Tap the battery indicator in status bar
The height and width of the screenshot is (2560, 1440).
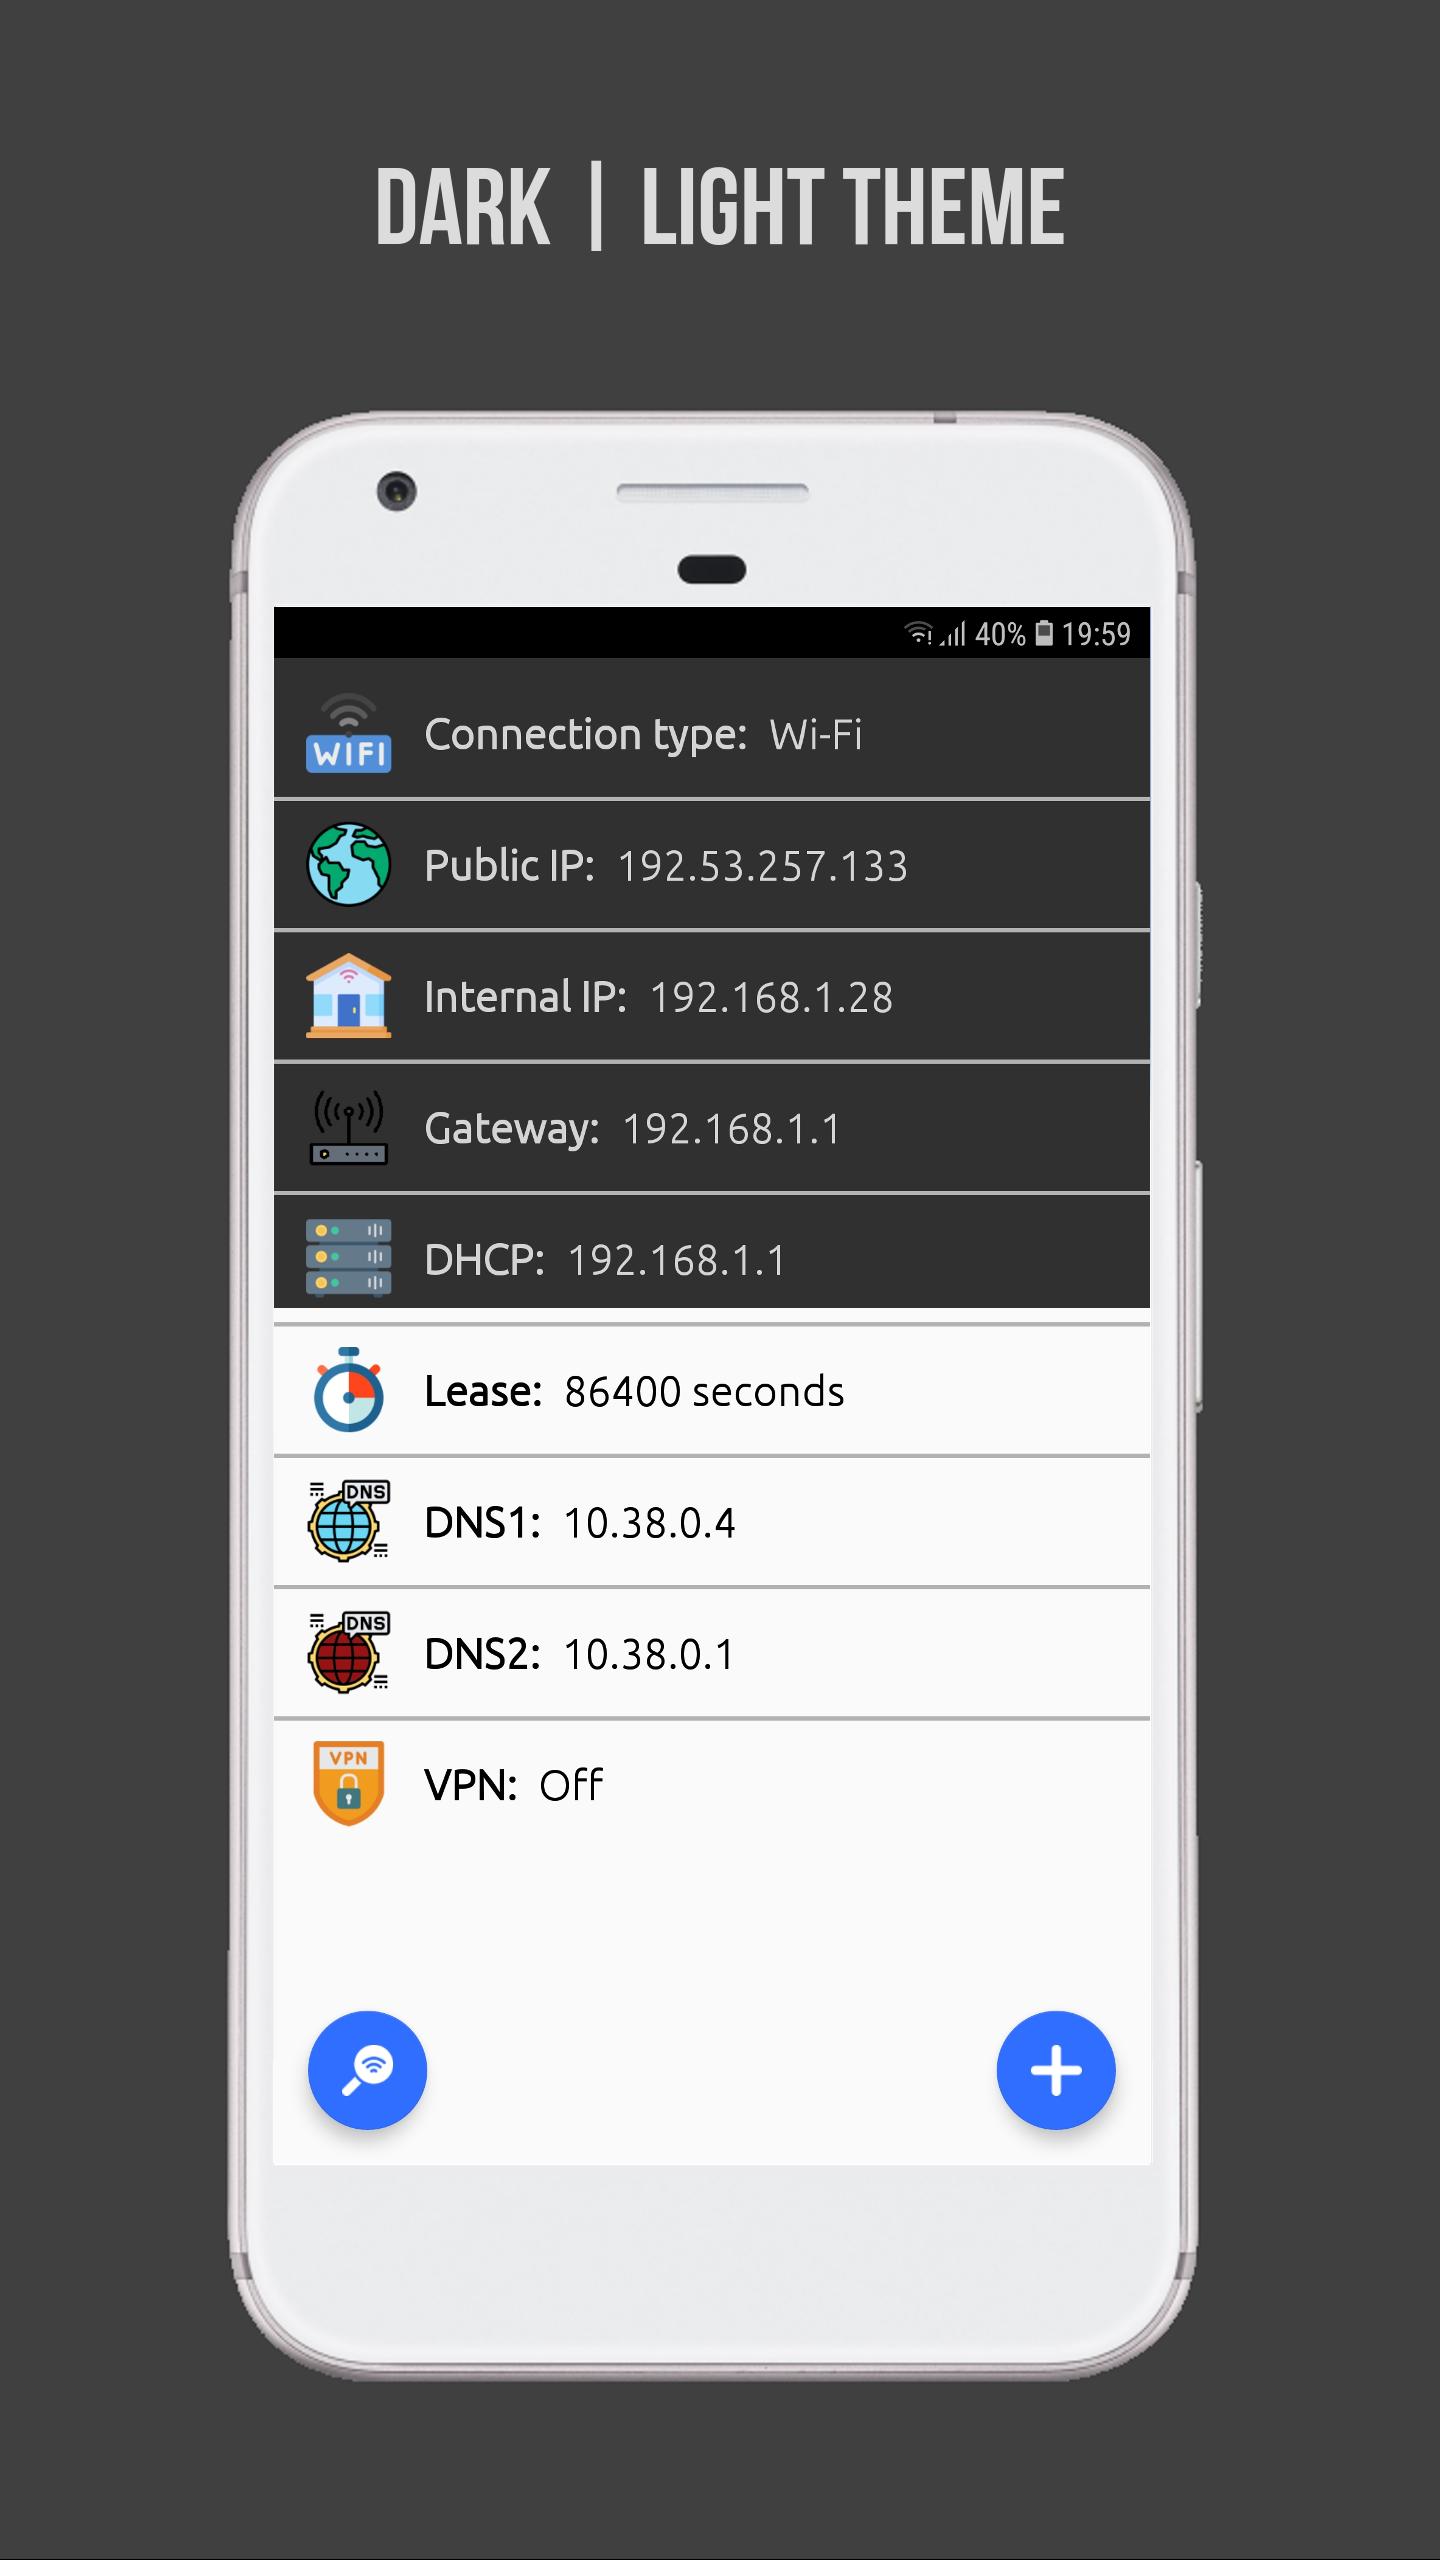point(1044,633)
